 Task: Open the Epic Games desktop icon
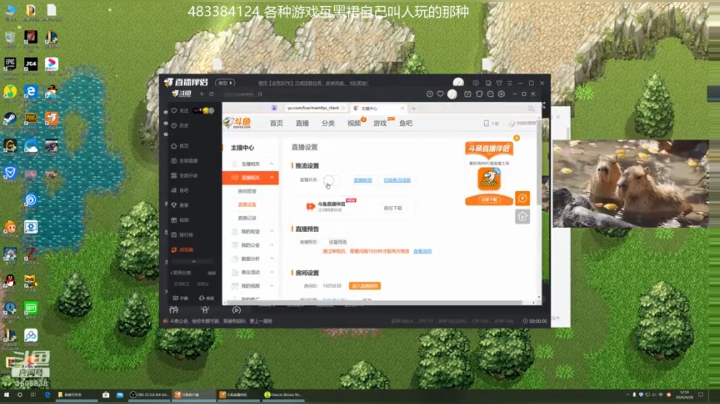pyautogui.click(x=10, y=64)
